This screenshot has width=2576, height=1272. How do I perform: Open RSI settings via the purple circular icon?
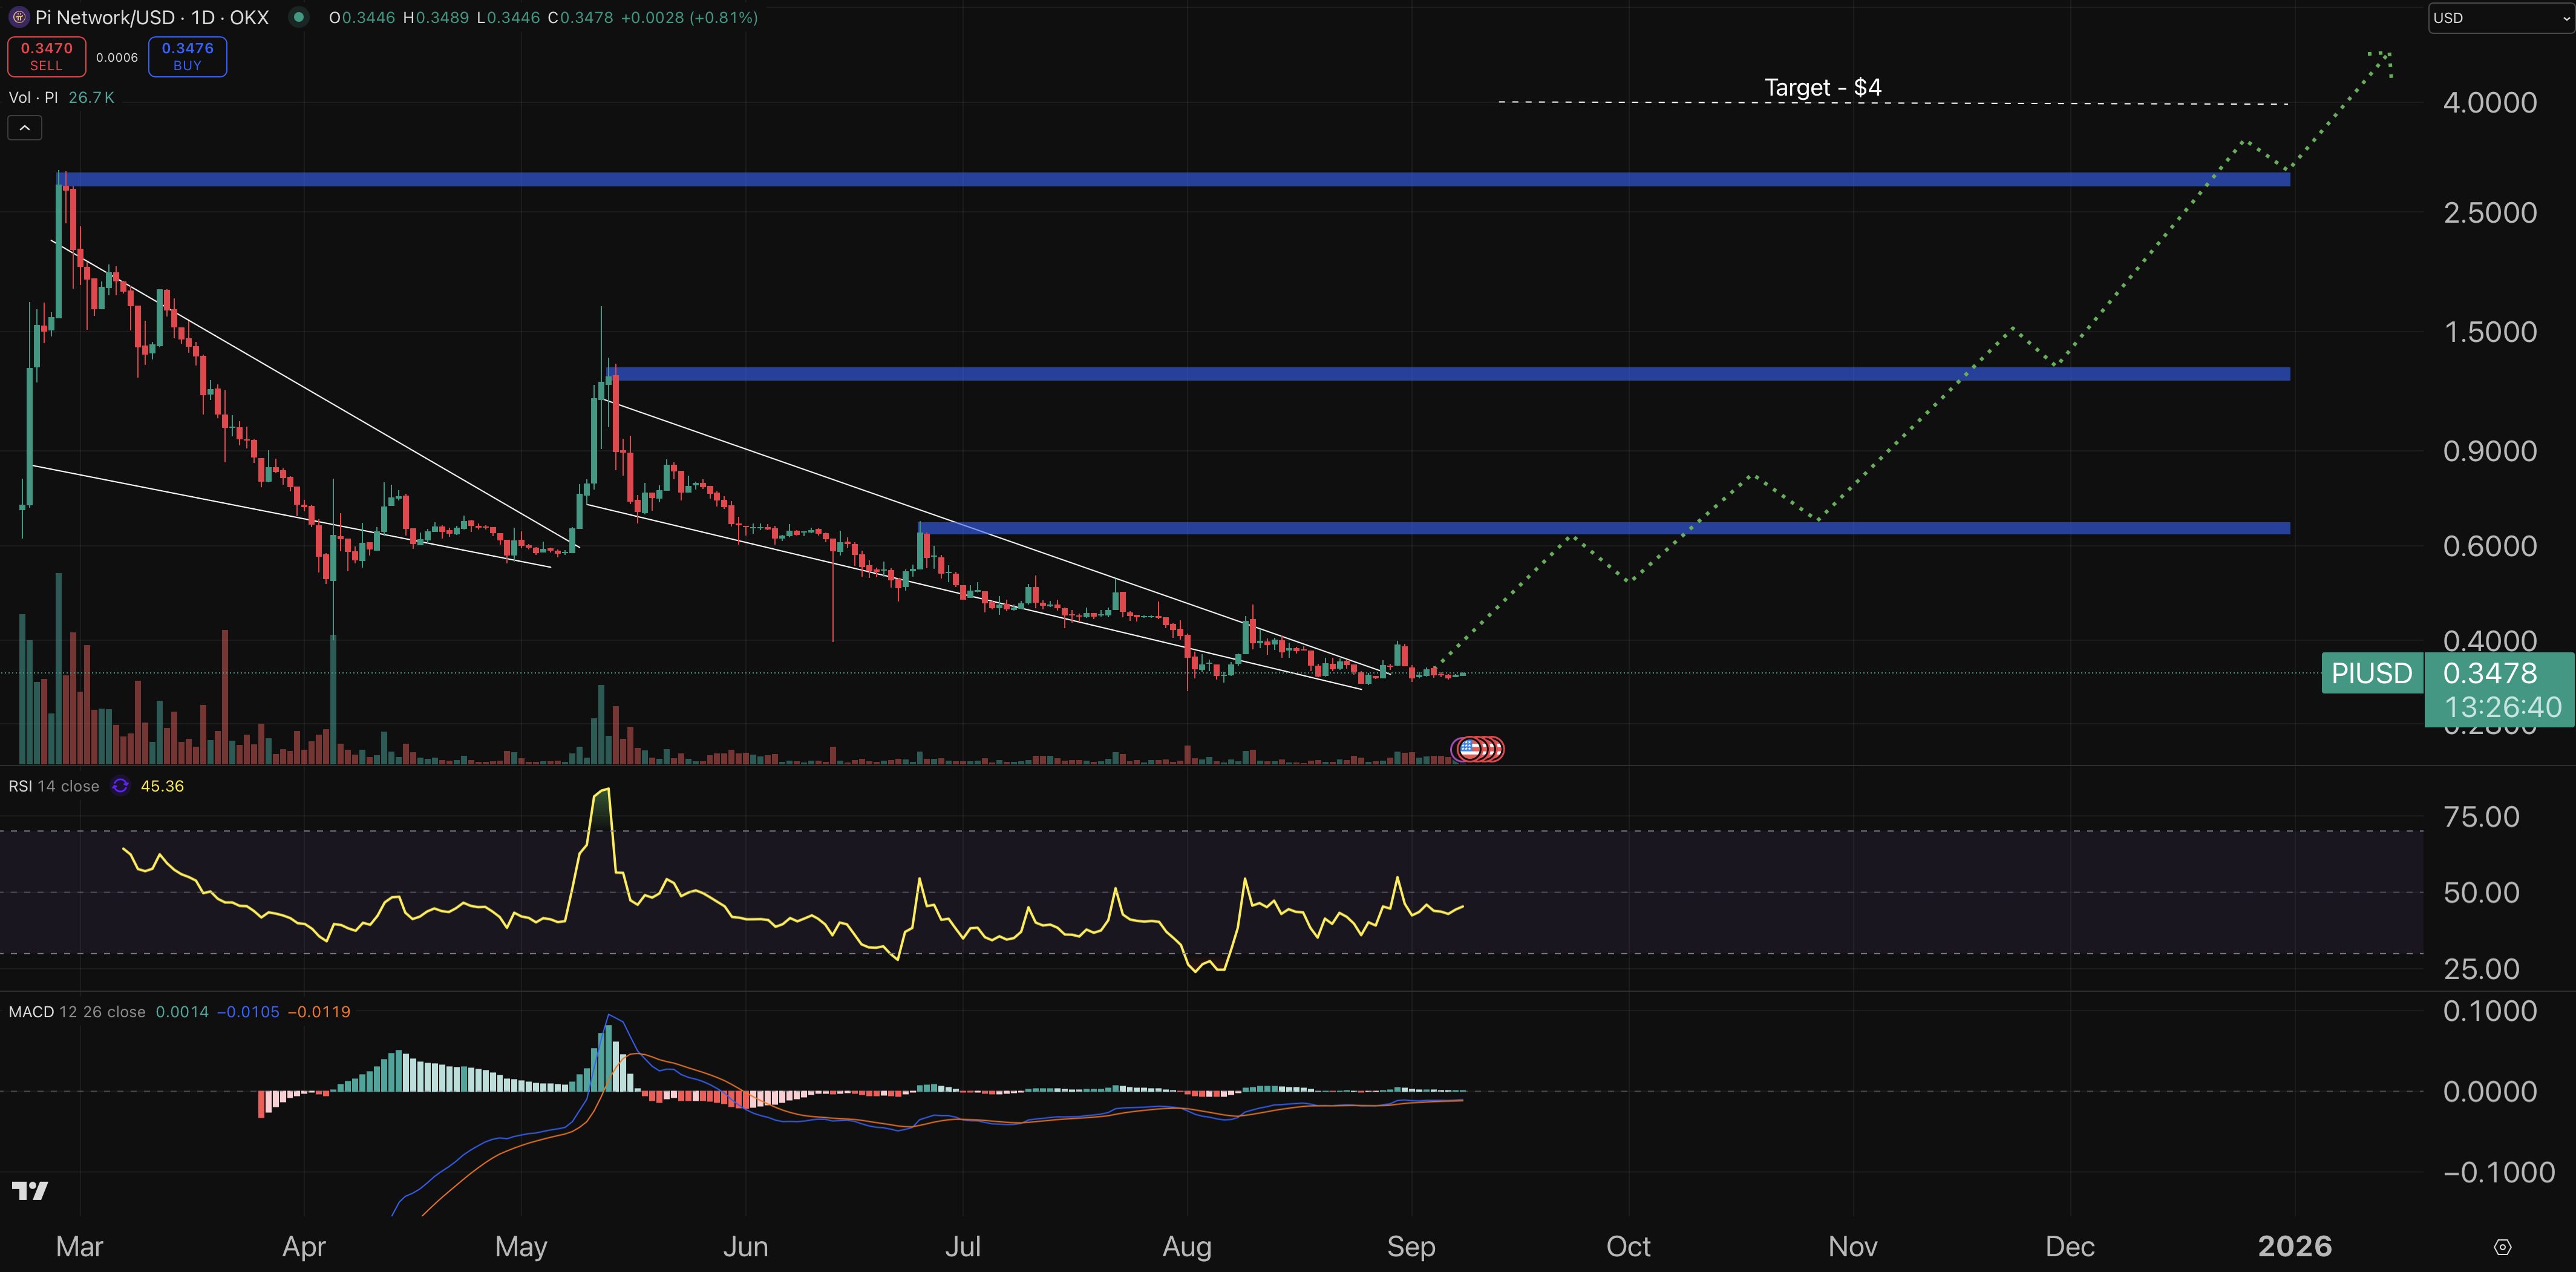pos(119,786)
